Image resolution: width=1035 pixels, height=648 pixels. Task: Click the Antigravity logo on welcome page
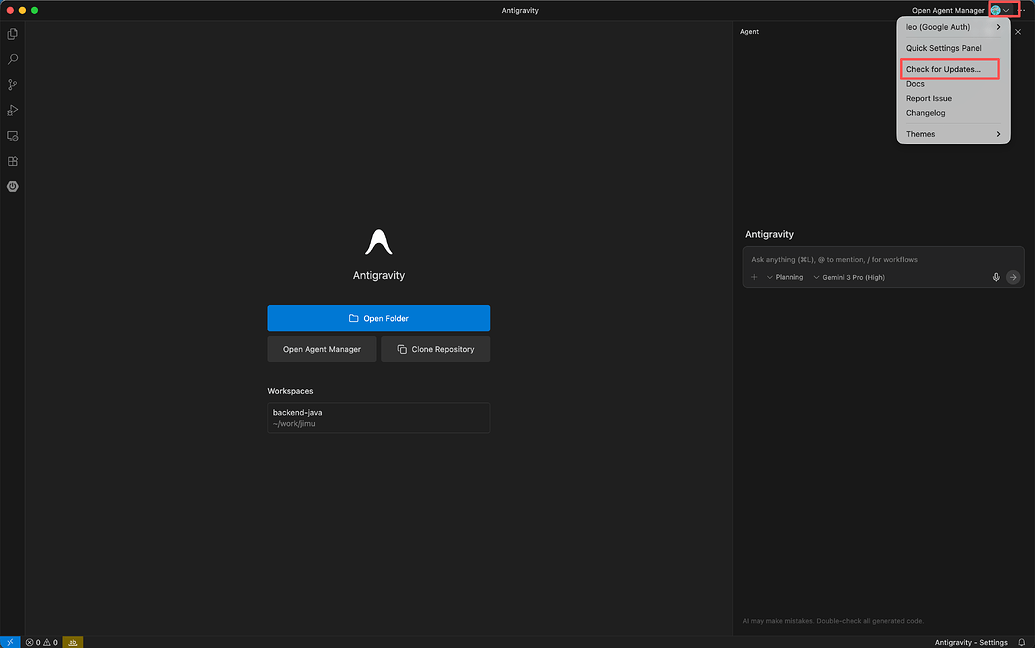[379, 242]
